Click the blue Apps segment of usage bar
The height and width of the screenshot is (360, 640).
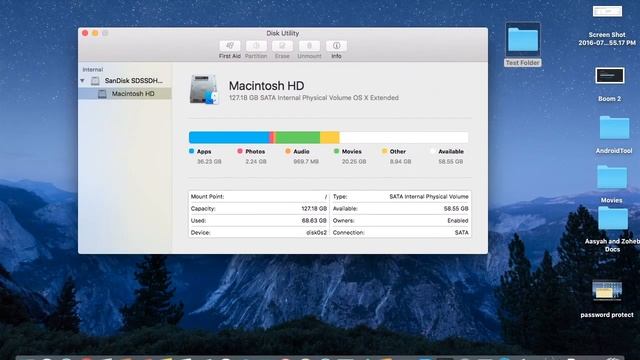pyautogui.click(x=229, y=138)
